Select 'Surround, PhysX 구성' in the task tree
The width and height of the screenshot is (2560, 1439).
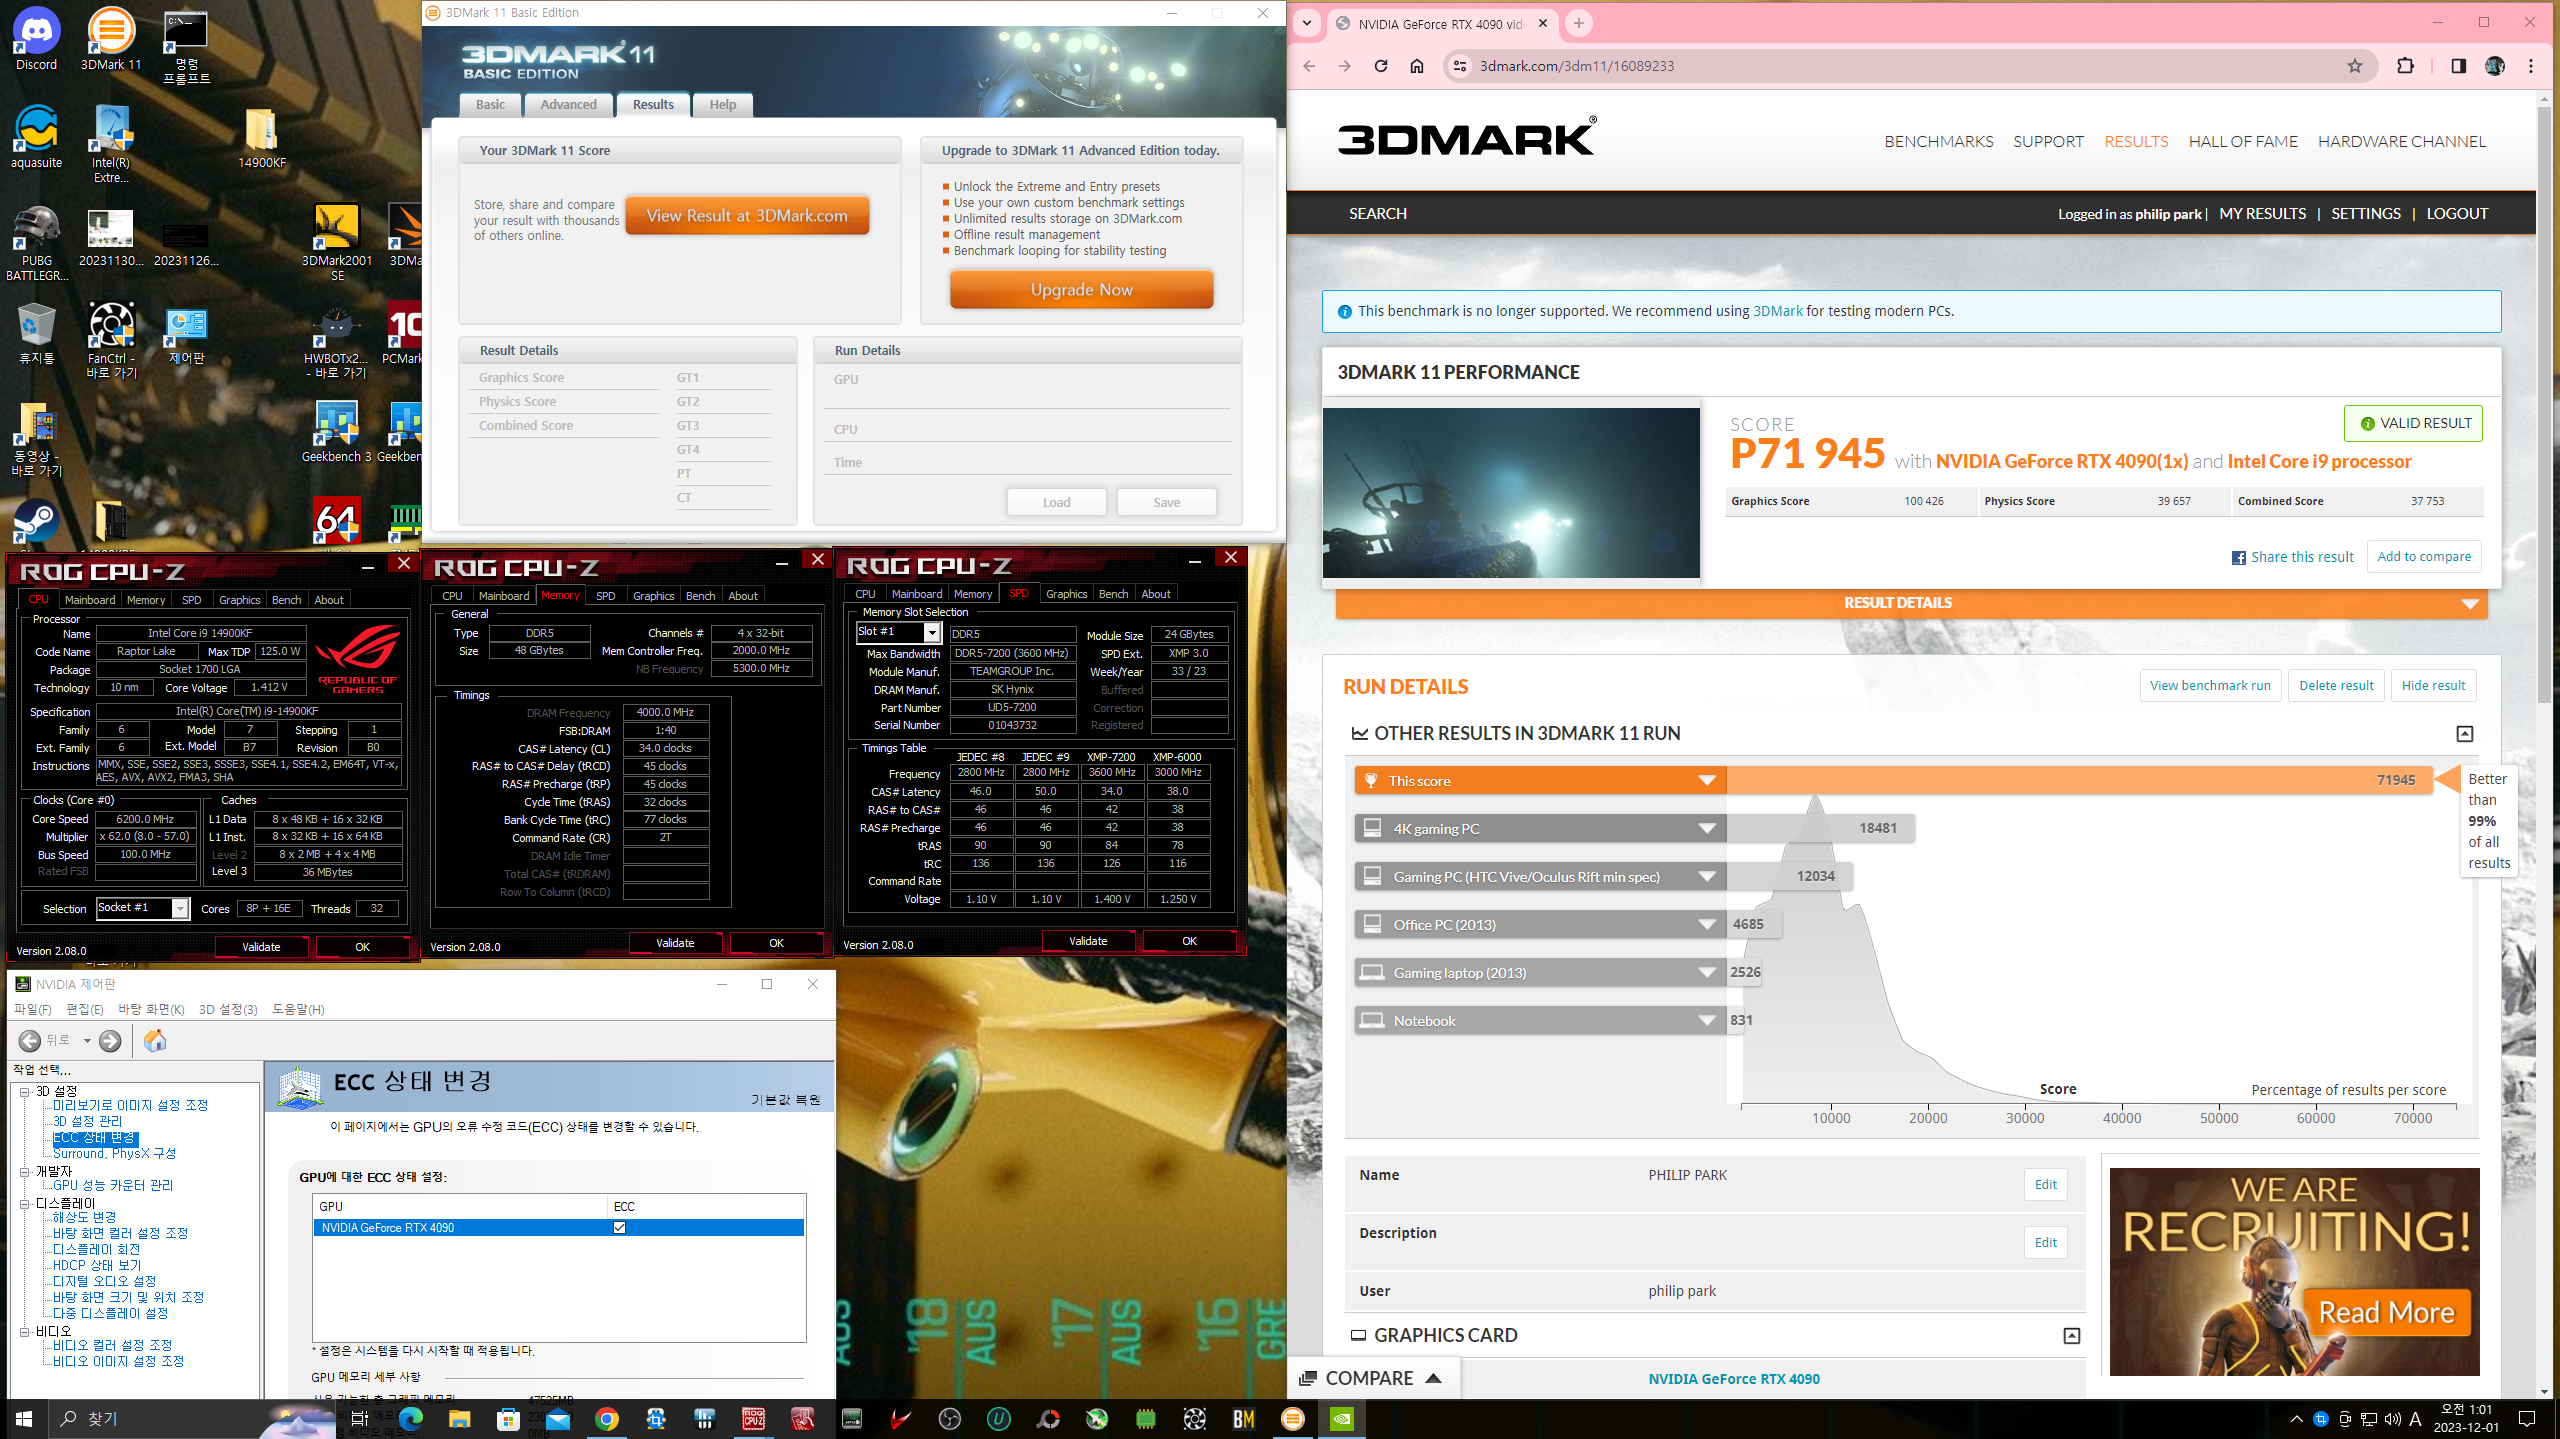pos(114,1153)
